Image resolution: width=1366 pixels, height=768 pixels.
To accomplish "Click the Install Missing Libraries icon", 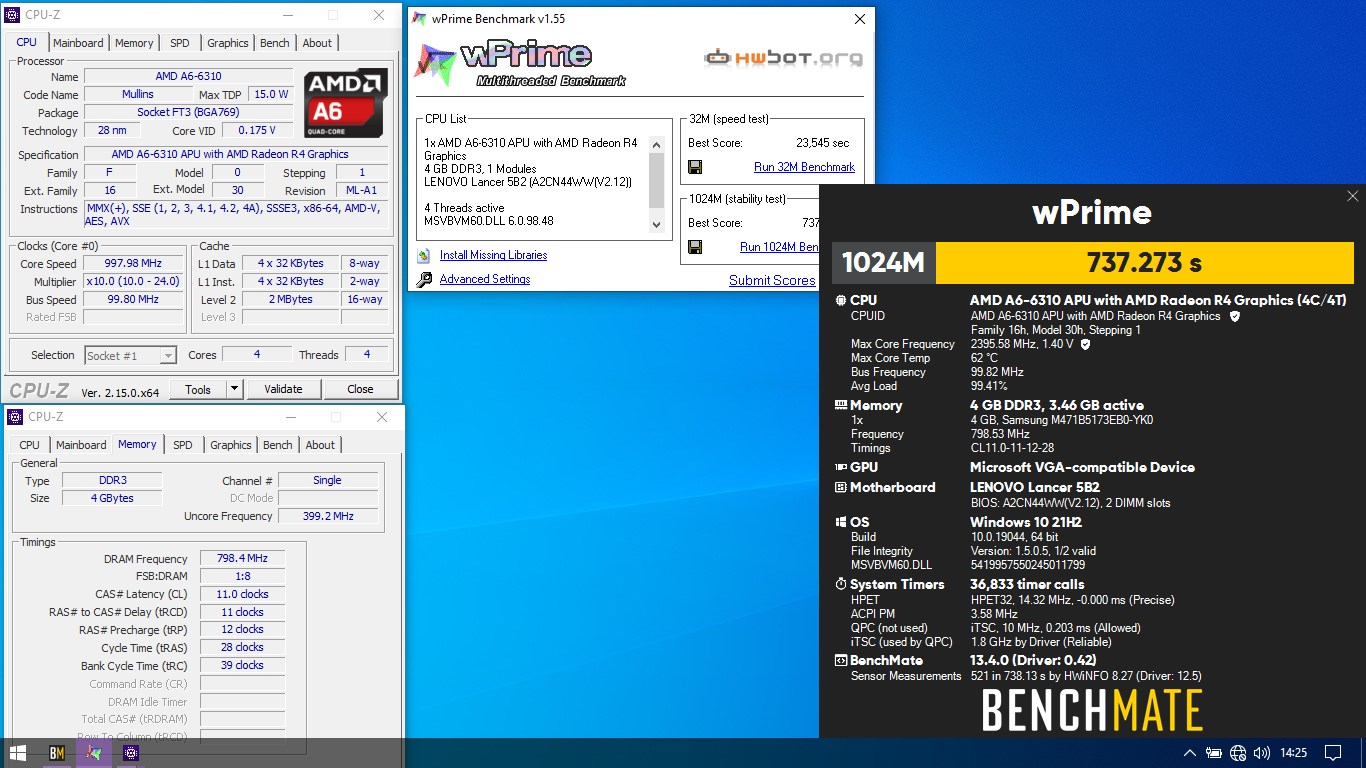I will pyautogui.click(x=424, y=255).
